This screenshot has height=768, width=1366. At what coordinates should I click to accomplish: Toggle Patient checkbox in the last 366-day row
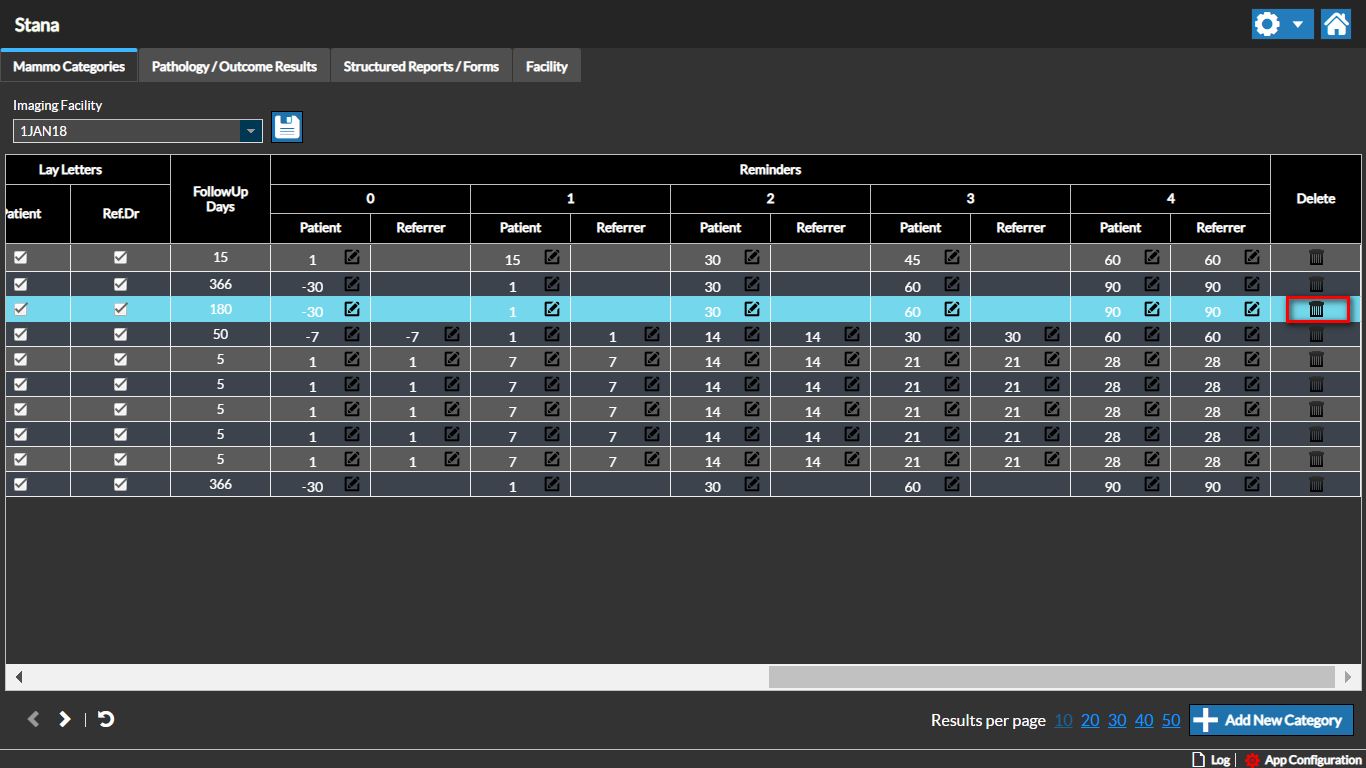pos(20,484)
